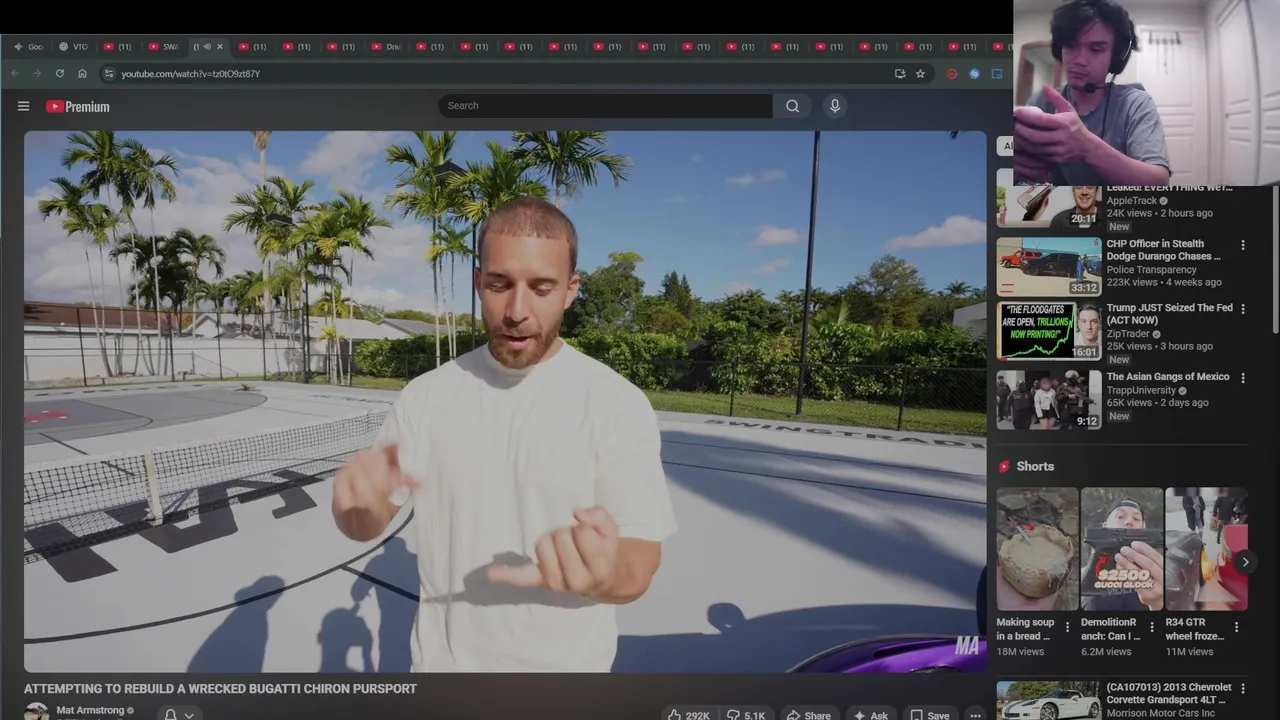Go to the YouTube Premium home logo
1280x720 pixels.
pyautogui.click(x=77, y=106)
